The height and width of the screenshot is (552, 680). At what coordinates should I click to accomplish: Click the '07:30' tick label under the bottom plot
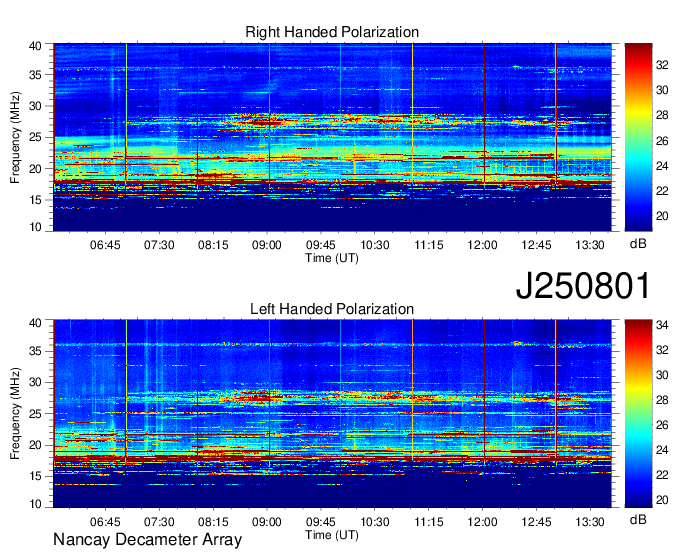tap(159, 522)
